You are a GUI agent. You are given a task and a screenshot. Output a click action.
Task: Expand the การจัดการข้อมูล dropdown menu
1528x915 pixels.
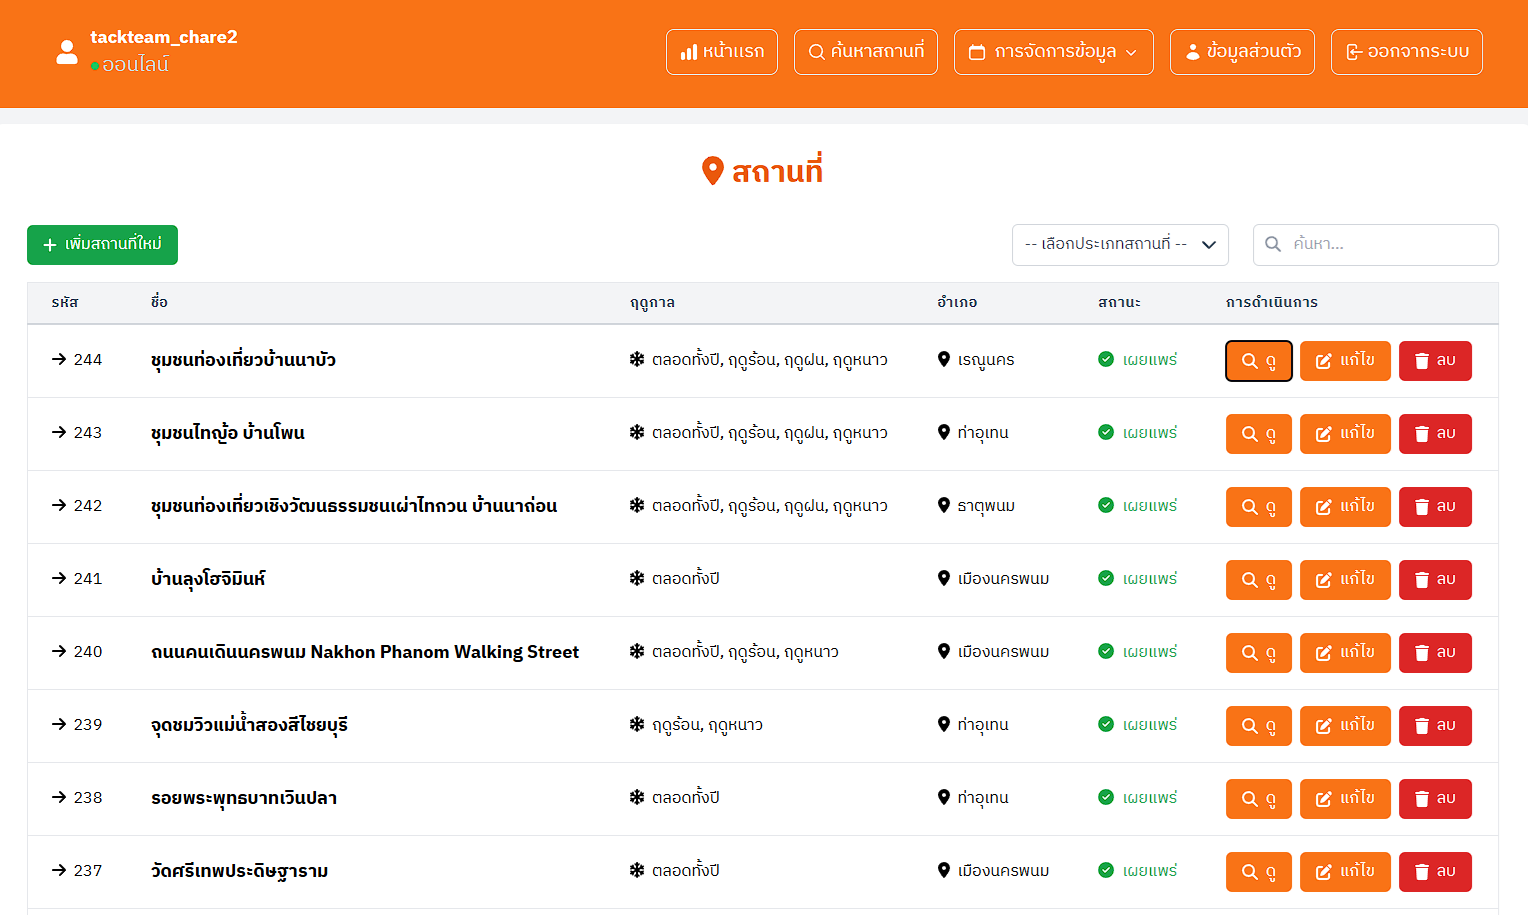[x=1053, y=52]
